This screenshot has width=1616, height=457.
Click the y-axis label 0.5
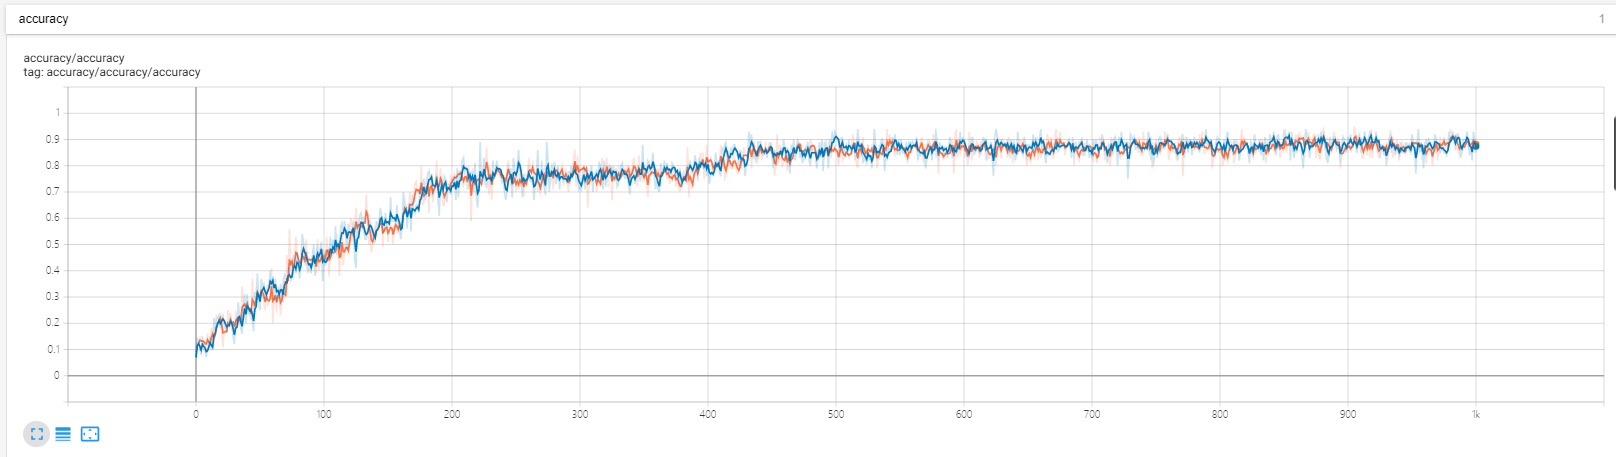click(52, 244)
